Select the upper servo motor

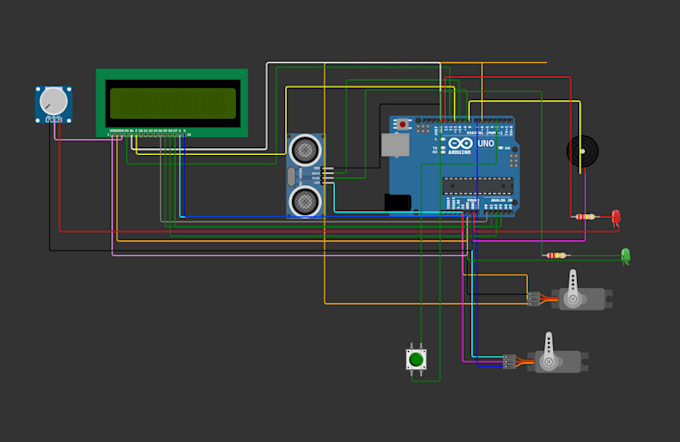pos(582,291)
